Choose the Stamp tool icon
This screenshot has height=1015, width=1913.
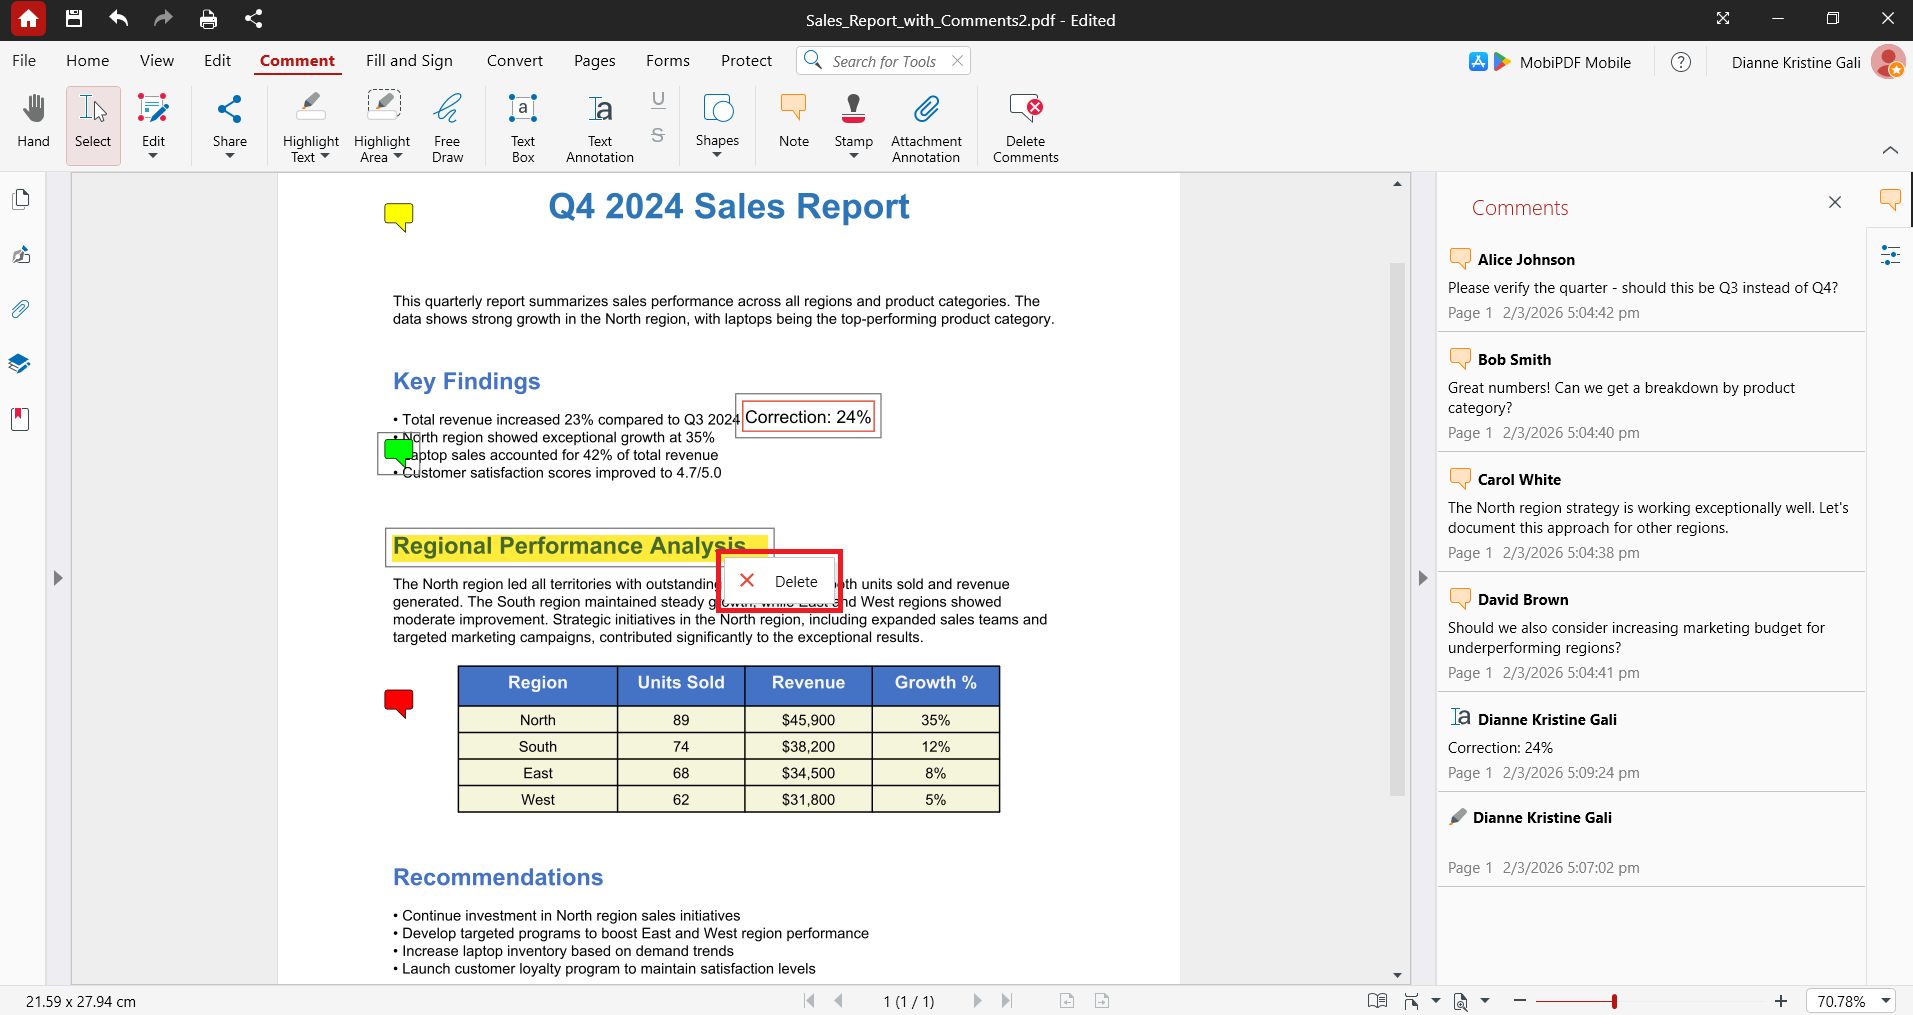(853, 108)
